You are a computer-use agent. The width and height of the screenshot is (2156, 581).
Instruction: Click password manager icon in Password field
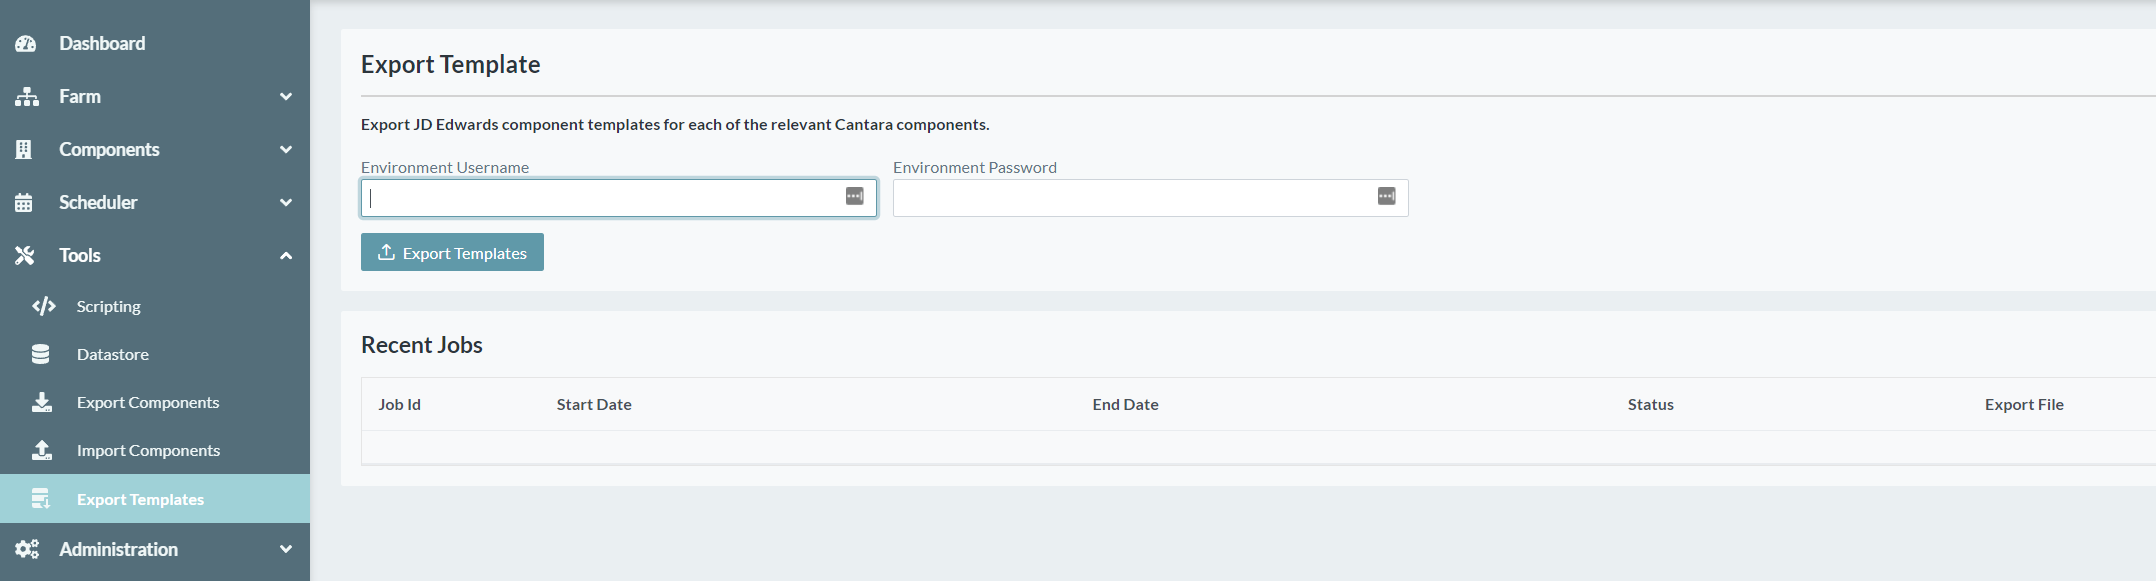[1387, 196]
